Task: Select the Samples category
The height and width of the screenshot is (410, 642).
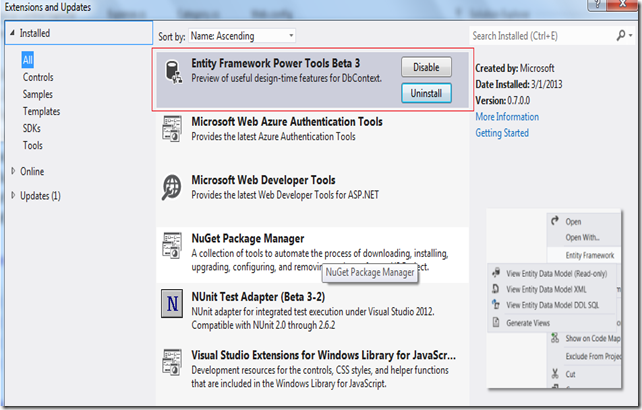Action: (38, 94)
